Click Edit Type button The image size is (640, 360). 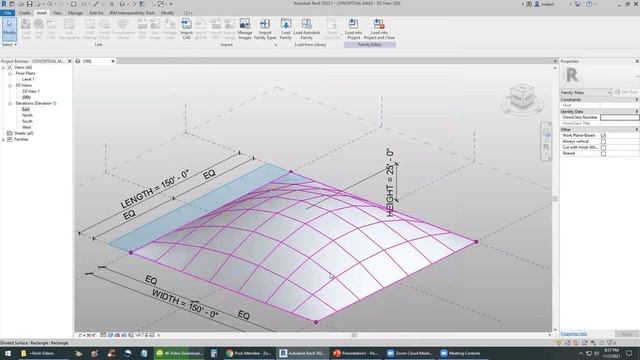pos(626,93)
